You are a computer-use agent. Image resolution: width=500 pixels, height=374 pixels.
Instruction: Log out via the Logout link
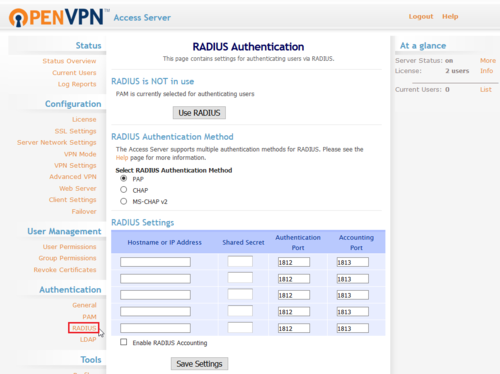[421, 16]
